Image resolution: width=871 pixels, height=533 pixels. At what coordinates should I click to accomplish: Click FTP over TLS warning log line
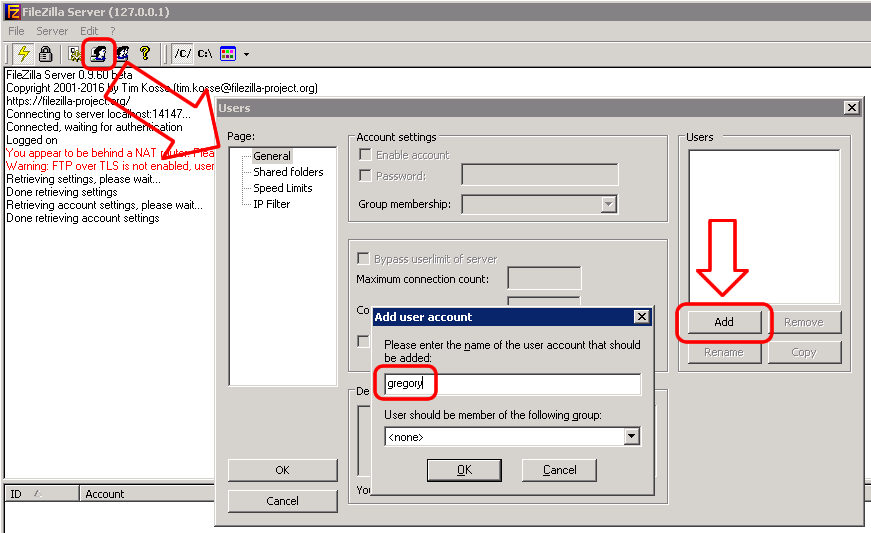(x=110, y=166)
